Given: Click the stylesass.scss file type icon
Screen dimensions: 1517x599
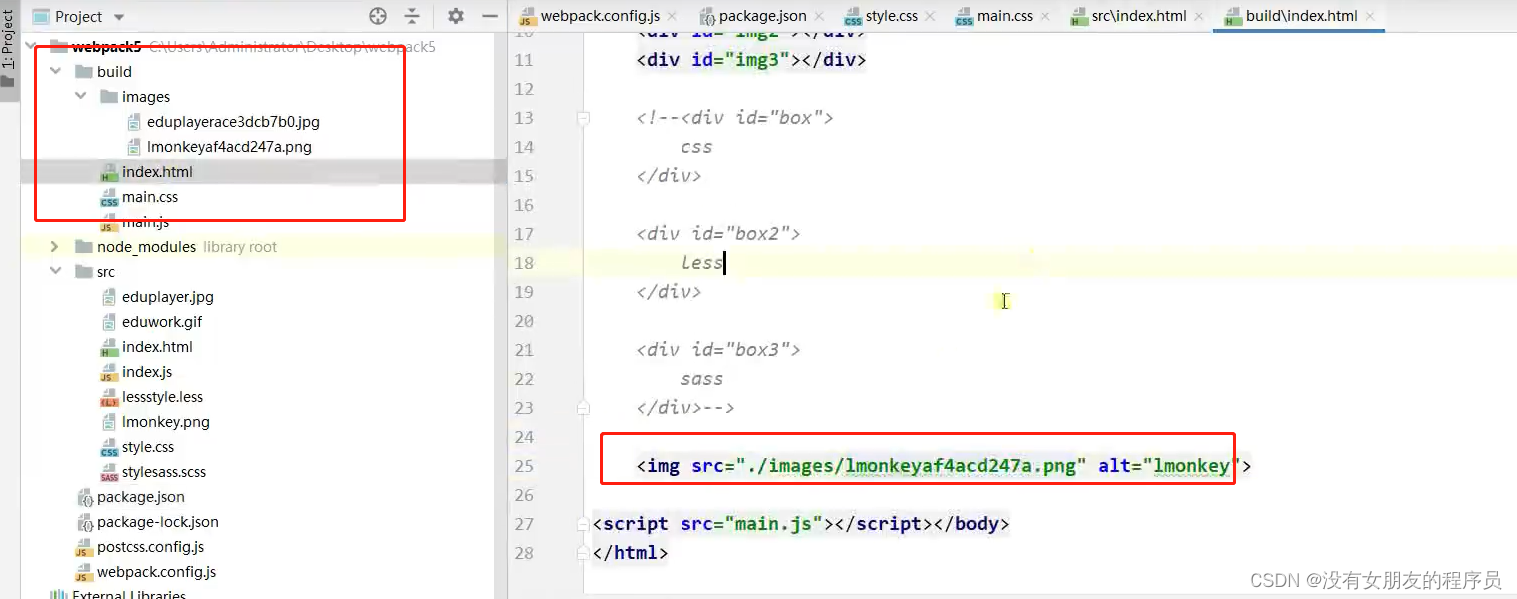Looking at the screenshot, I should pos(110,473).
